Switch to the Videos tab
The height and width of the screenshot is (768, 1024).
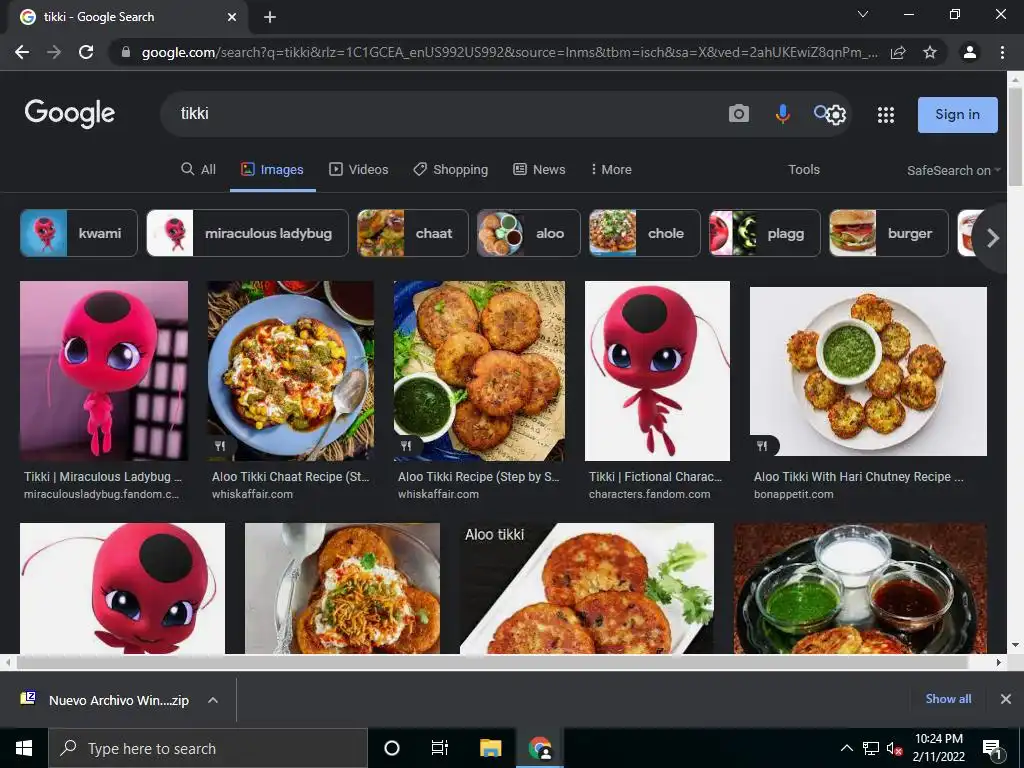pos(359,170)
